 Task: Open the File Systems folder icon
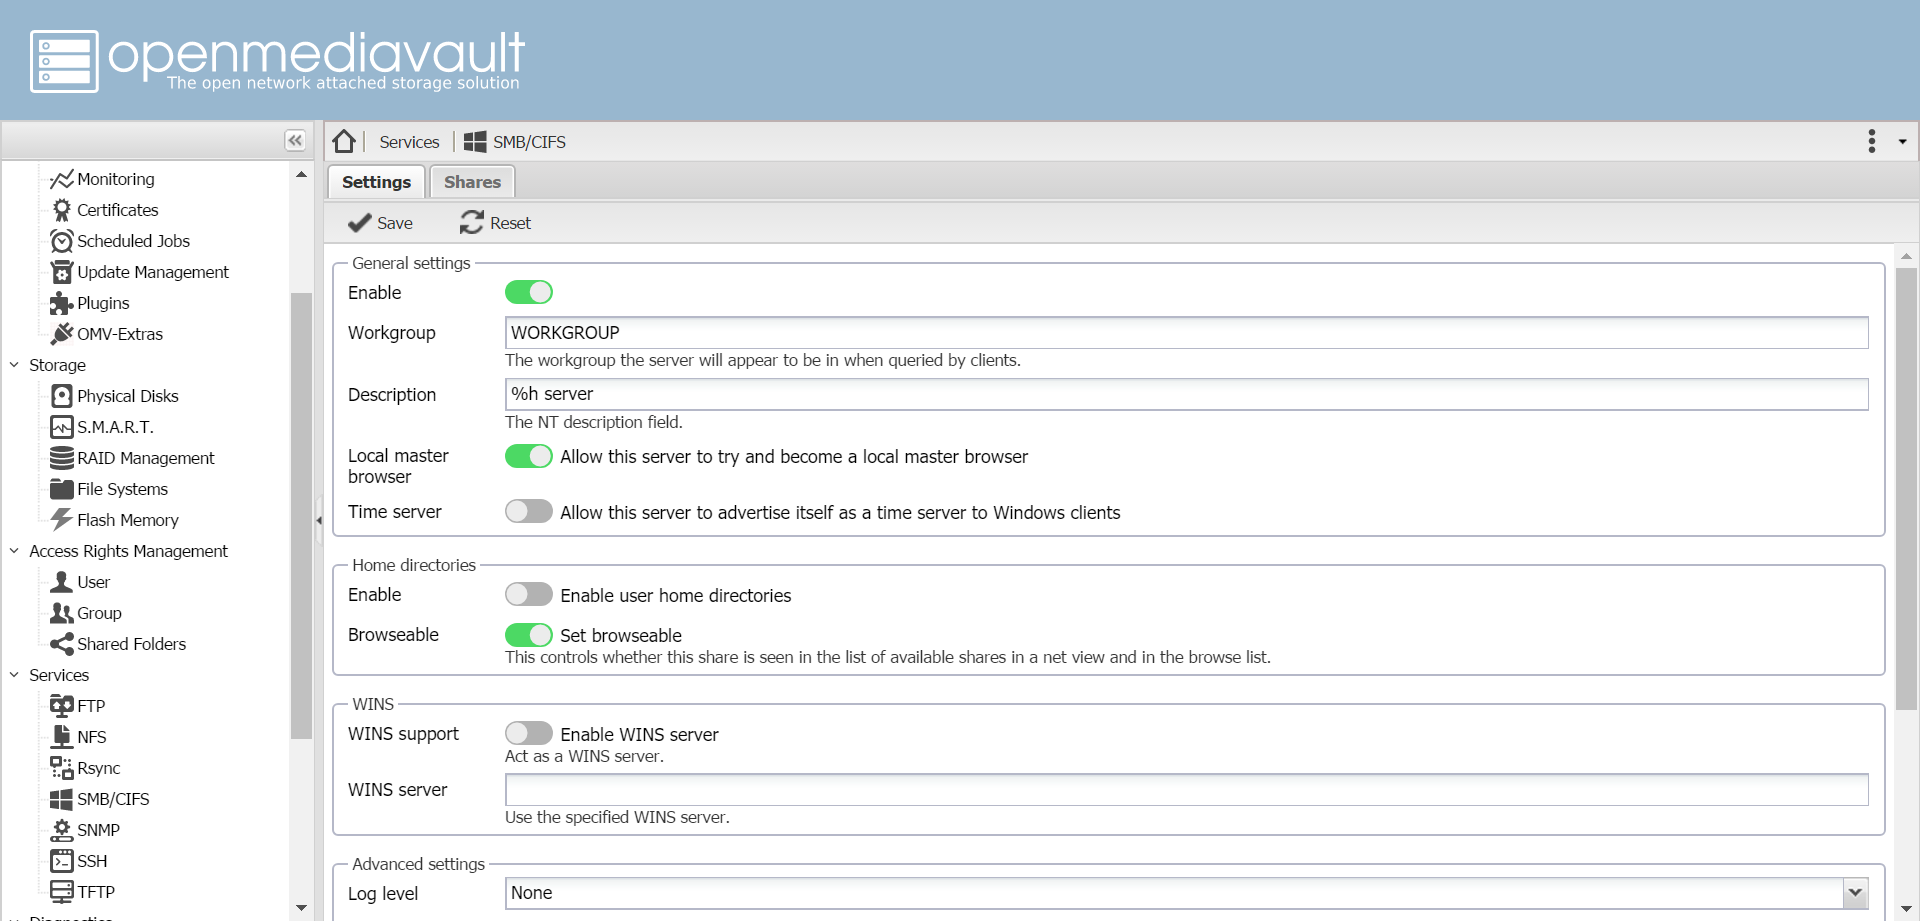(62, 489)
